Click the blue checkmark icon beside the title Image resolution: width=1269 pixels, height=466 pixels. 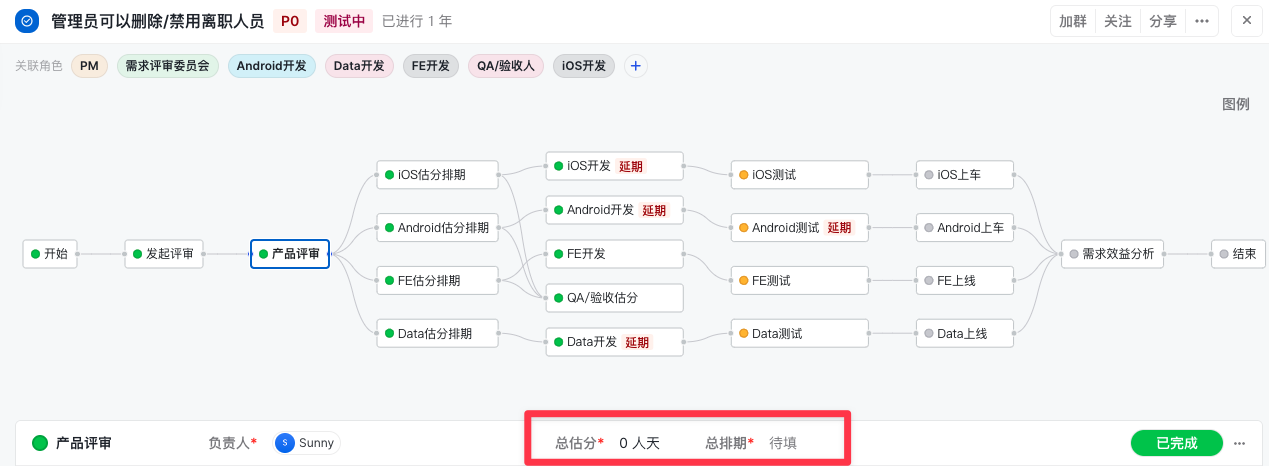coord(26,20)
